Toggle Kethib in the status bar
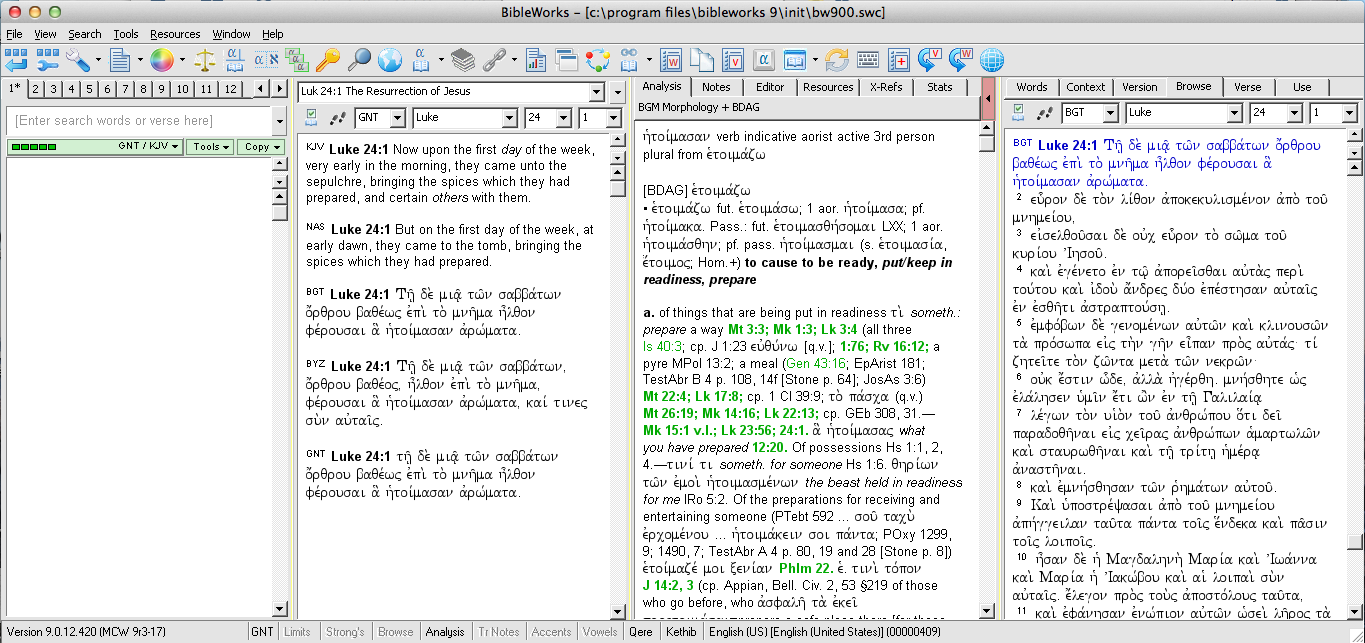The height and width of the screenshot is (643, 1365). click(681, 632)
